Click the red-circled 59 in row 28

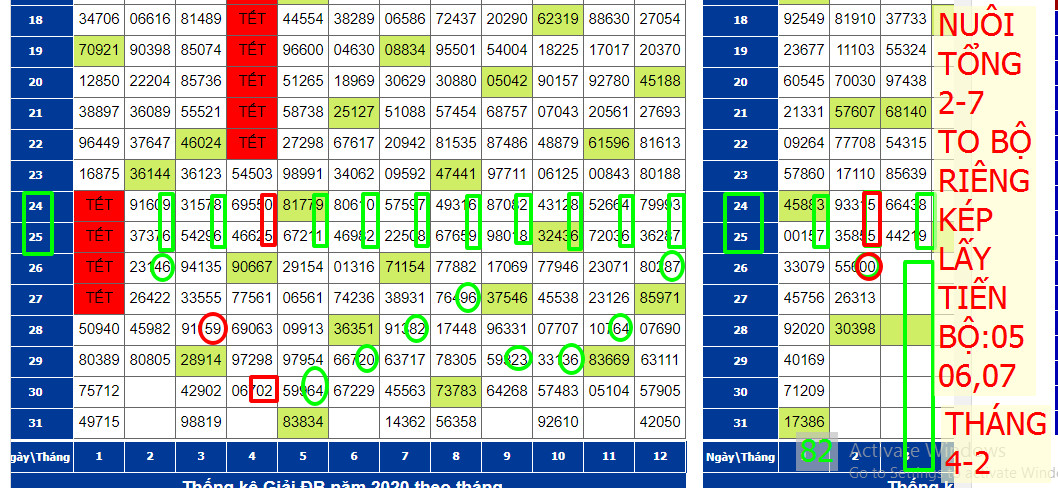coord(212,328)
